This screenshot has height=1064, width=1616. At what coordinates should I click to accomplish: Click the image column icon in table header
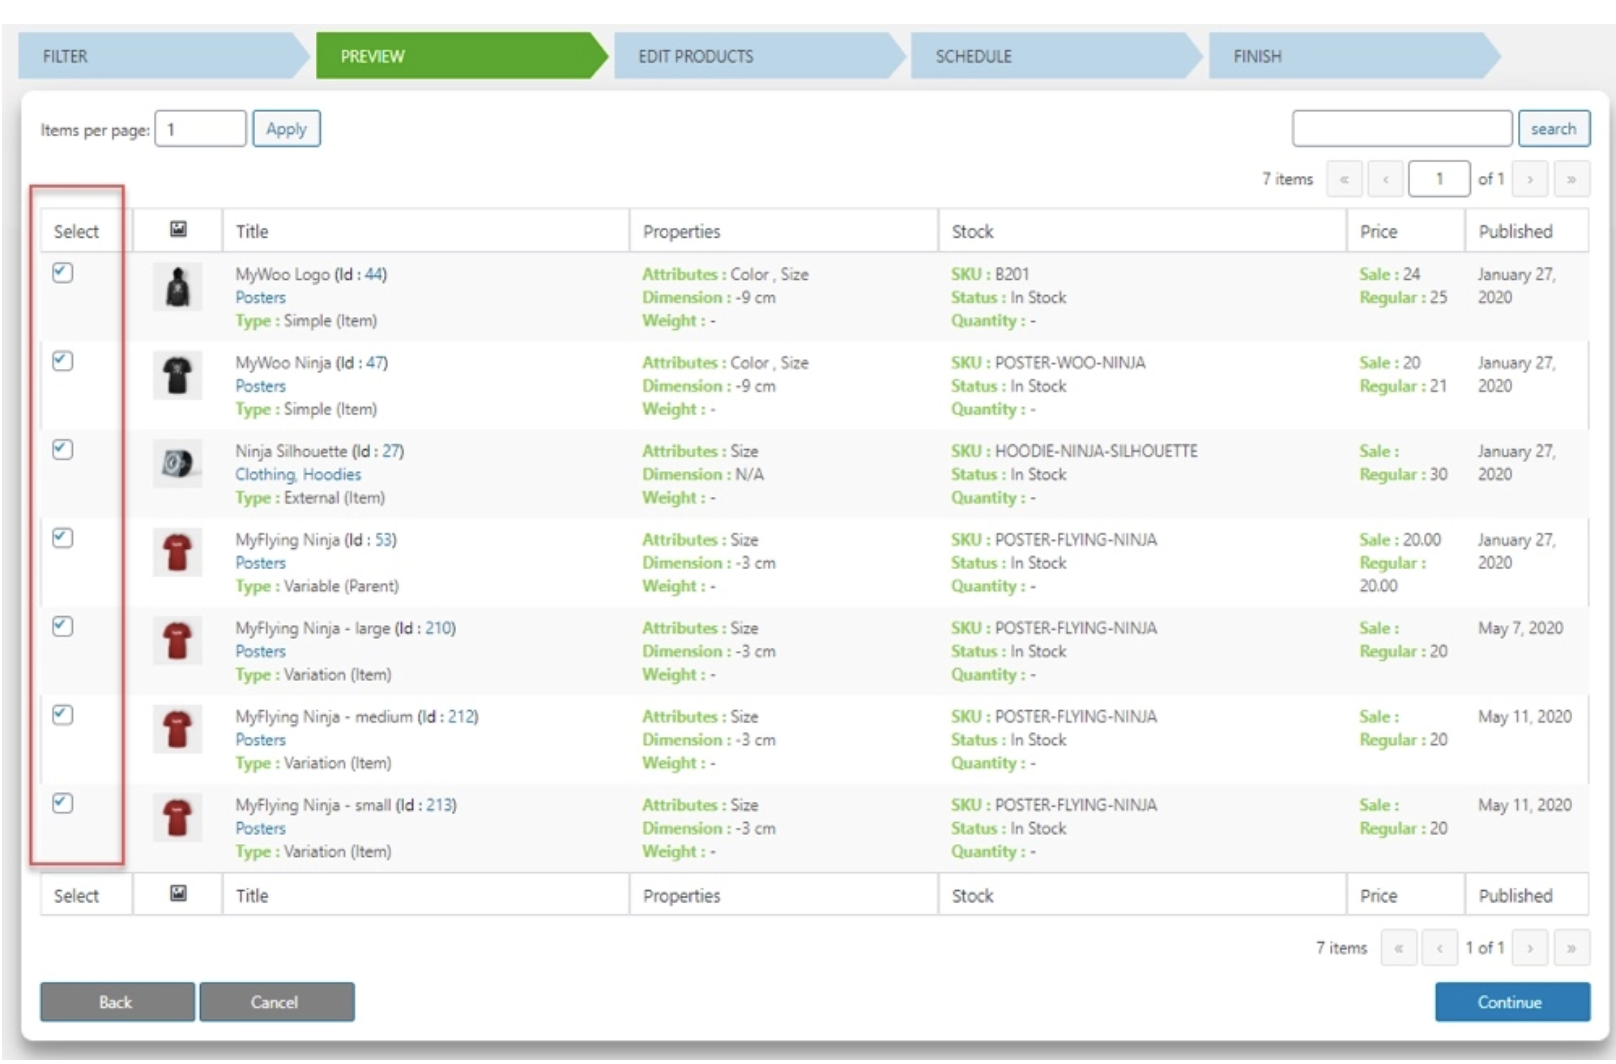178,230
